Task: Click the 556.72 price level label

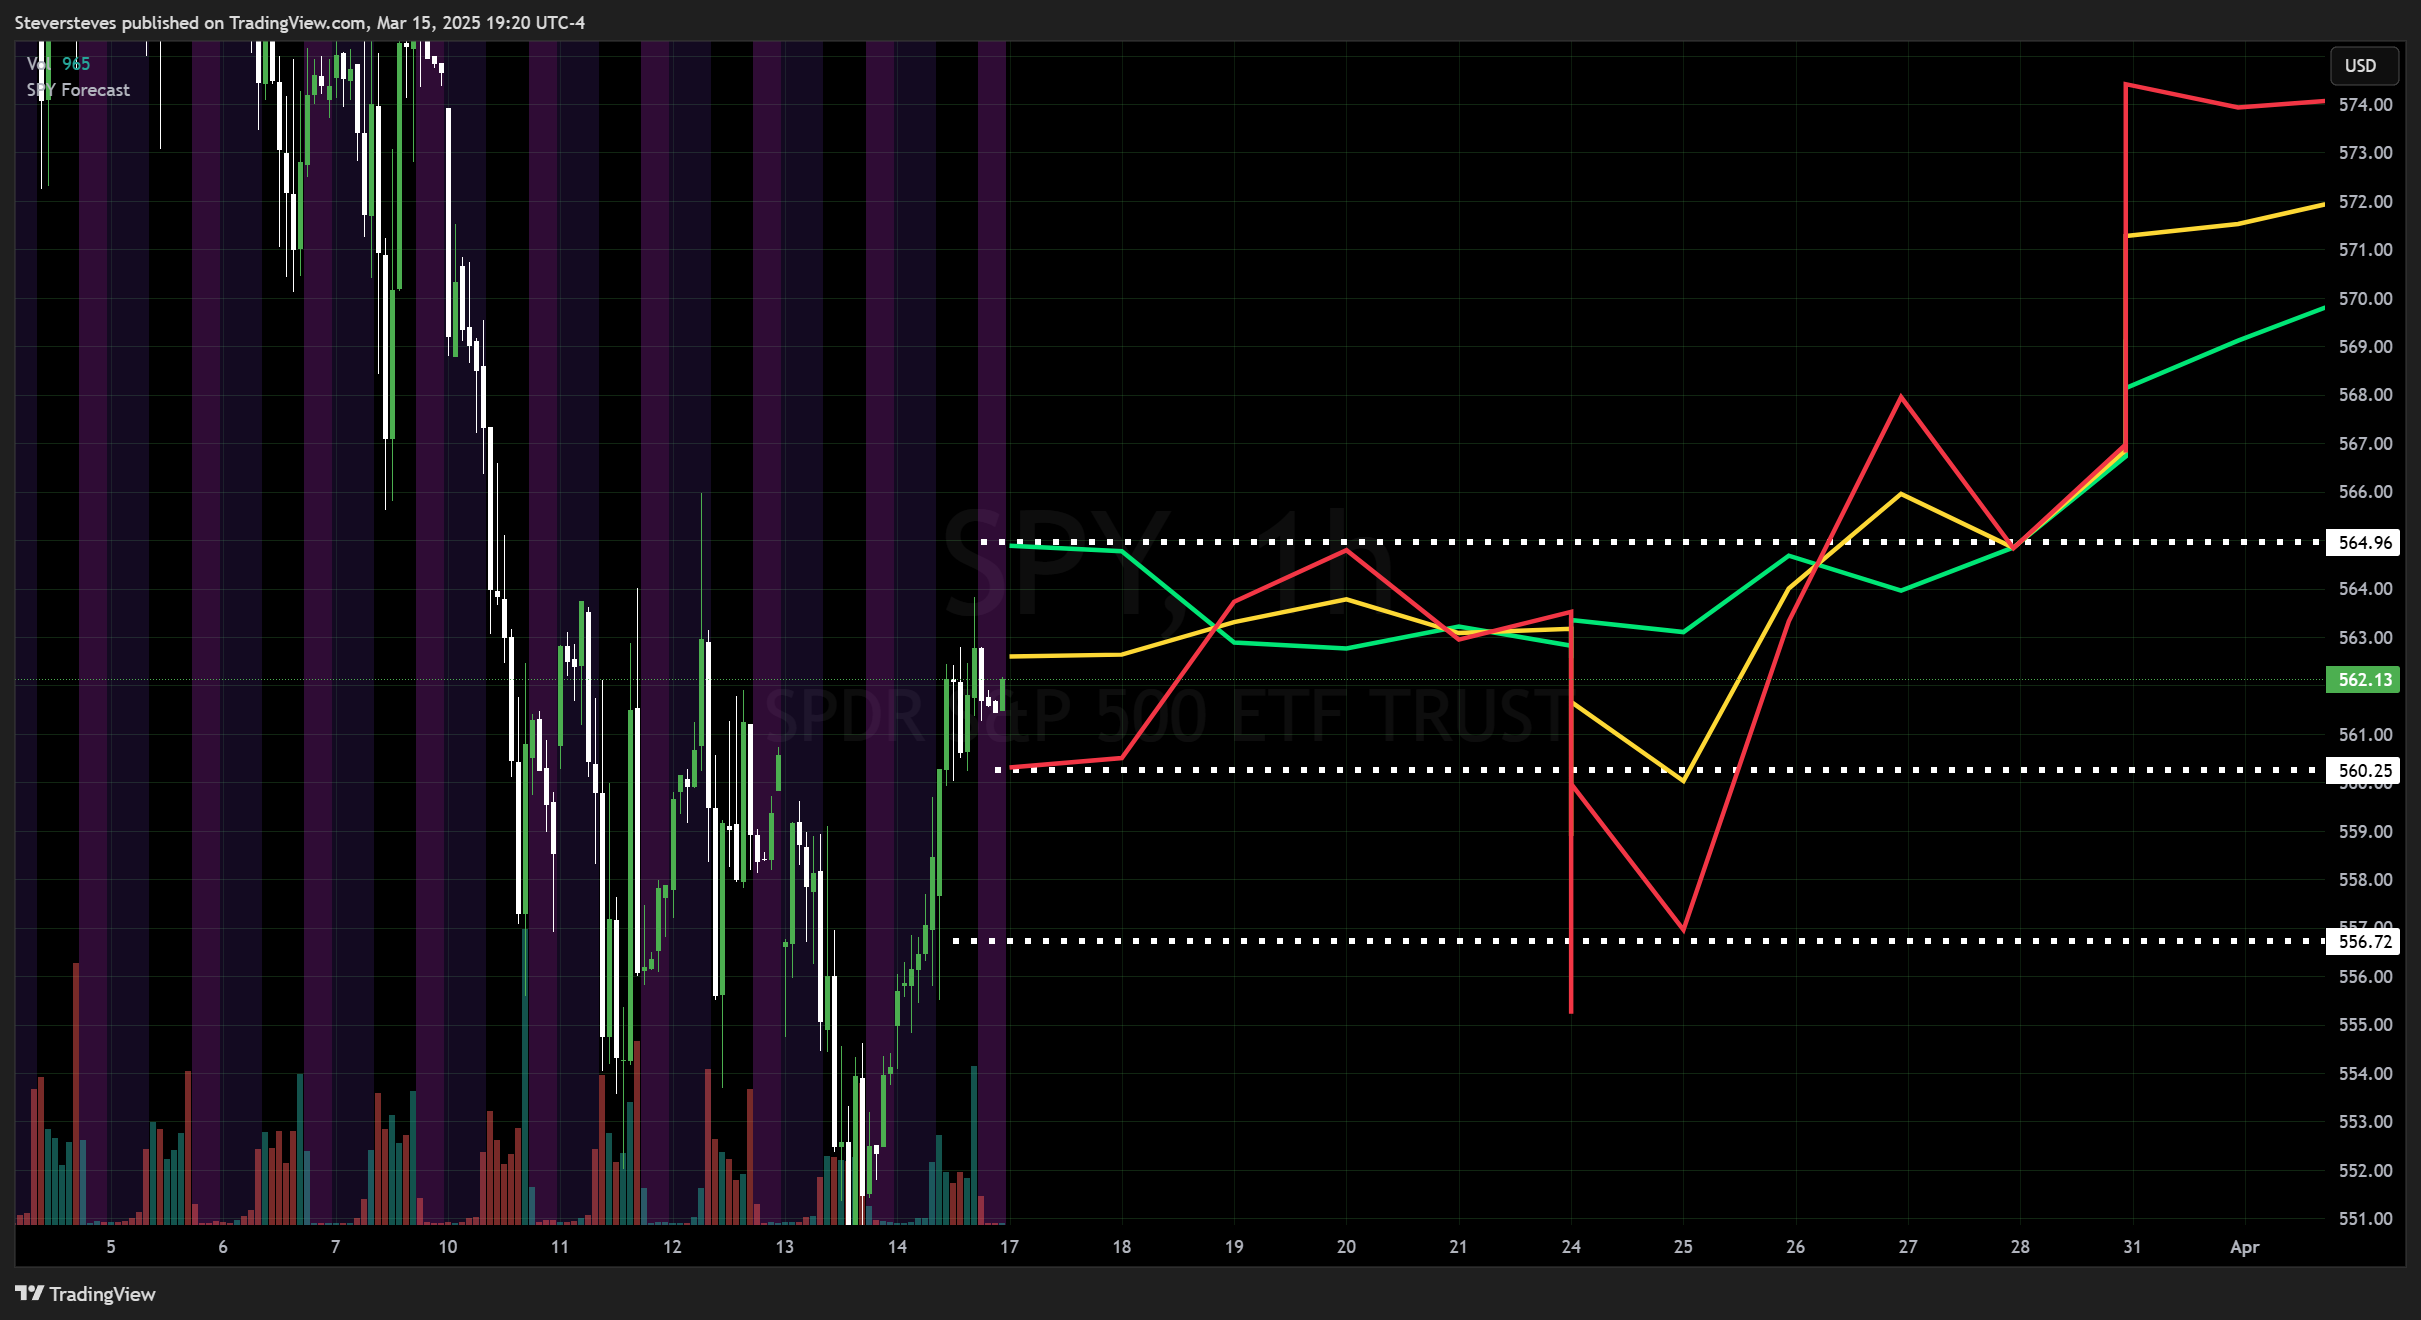Action: click(2364, 941)
